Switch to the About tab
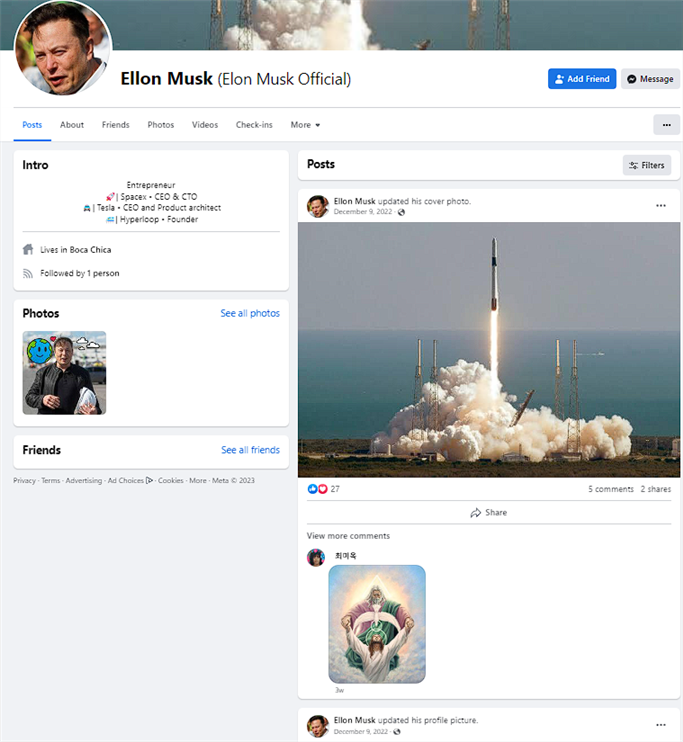The image size is (683, 742). tap(72, 125)
